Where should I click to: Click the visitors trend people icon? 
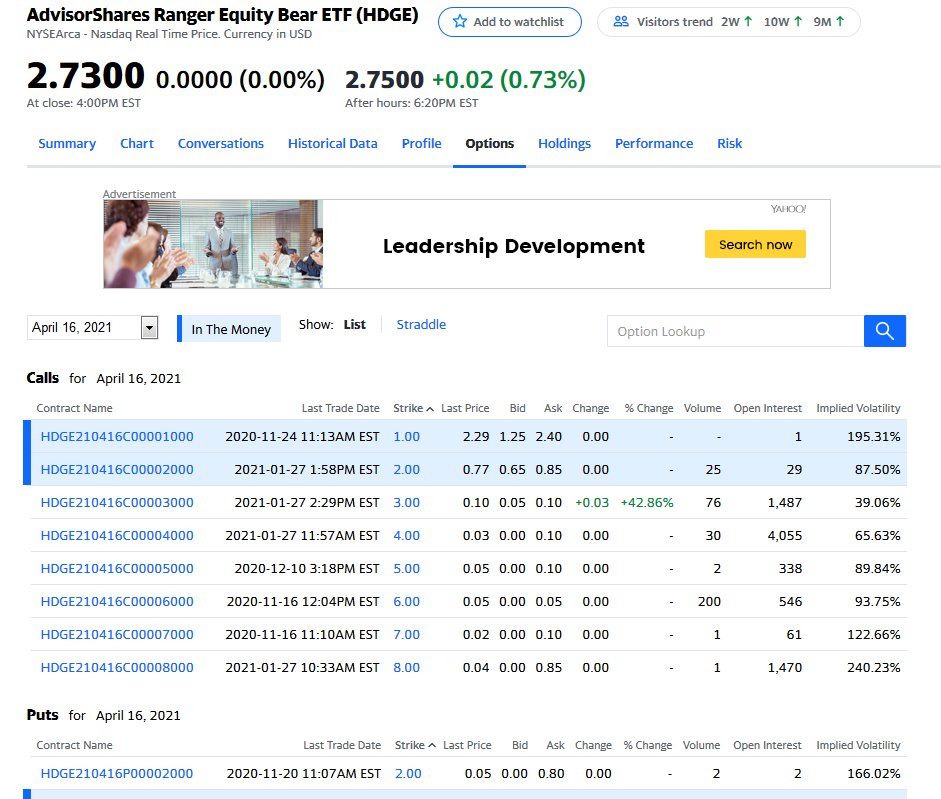point(621,22)
